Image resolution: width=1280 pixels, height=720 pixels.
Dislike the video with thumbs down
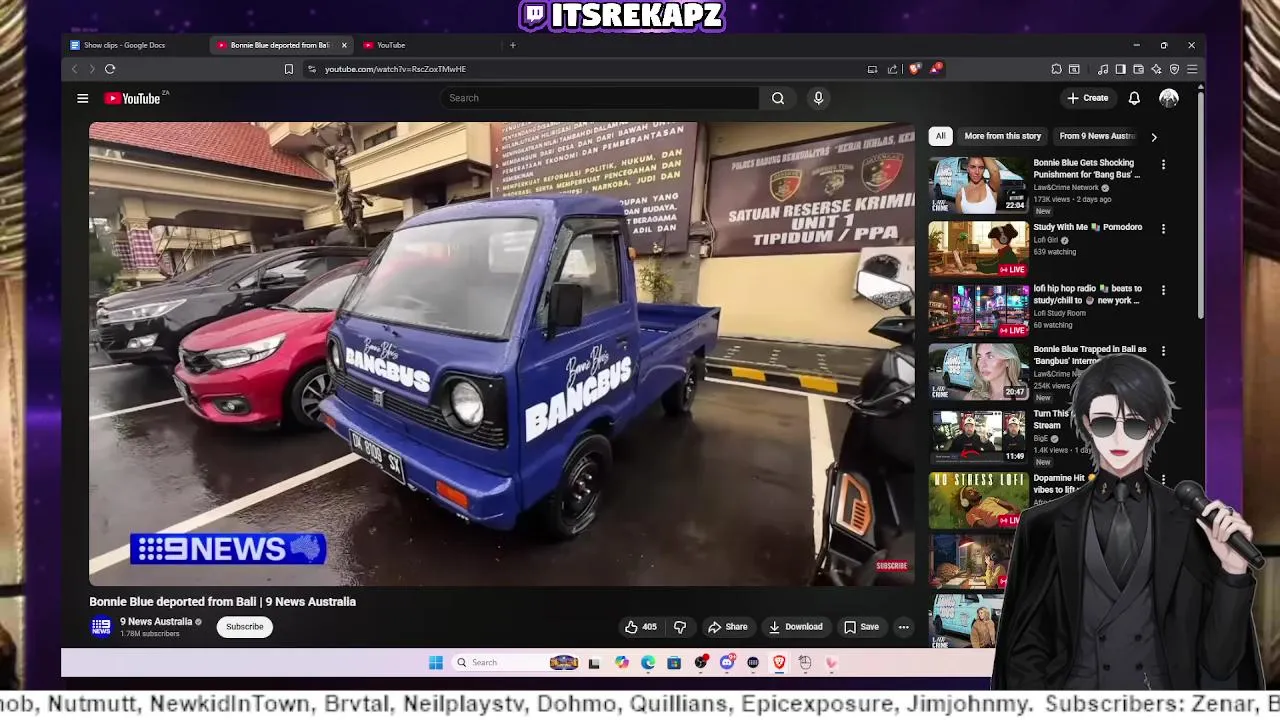(x=680, y=627)
